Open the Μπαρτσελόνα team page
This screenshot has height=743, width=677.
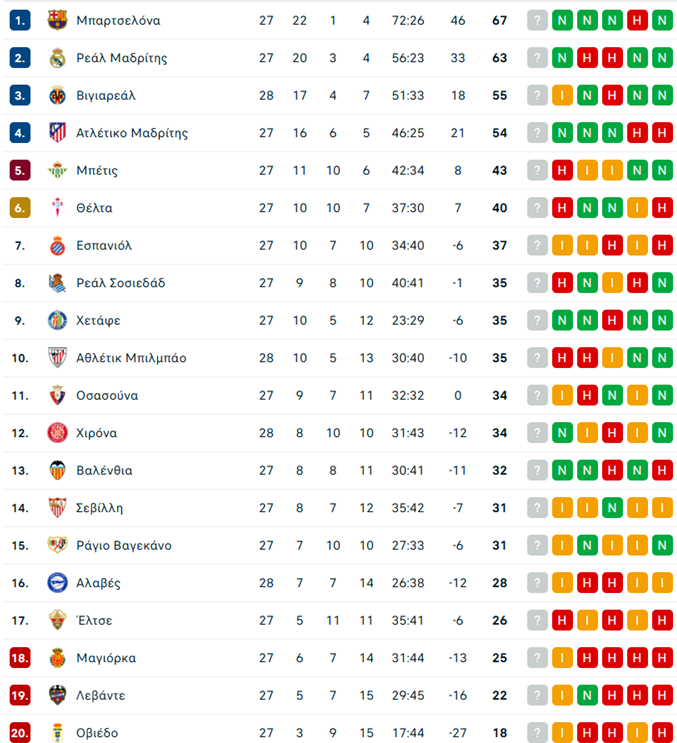[x=118, y=20]
